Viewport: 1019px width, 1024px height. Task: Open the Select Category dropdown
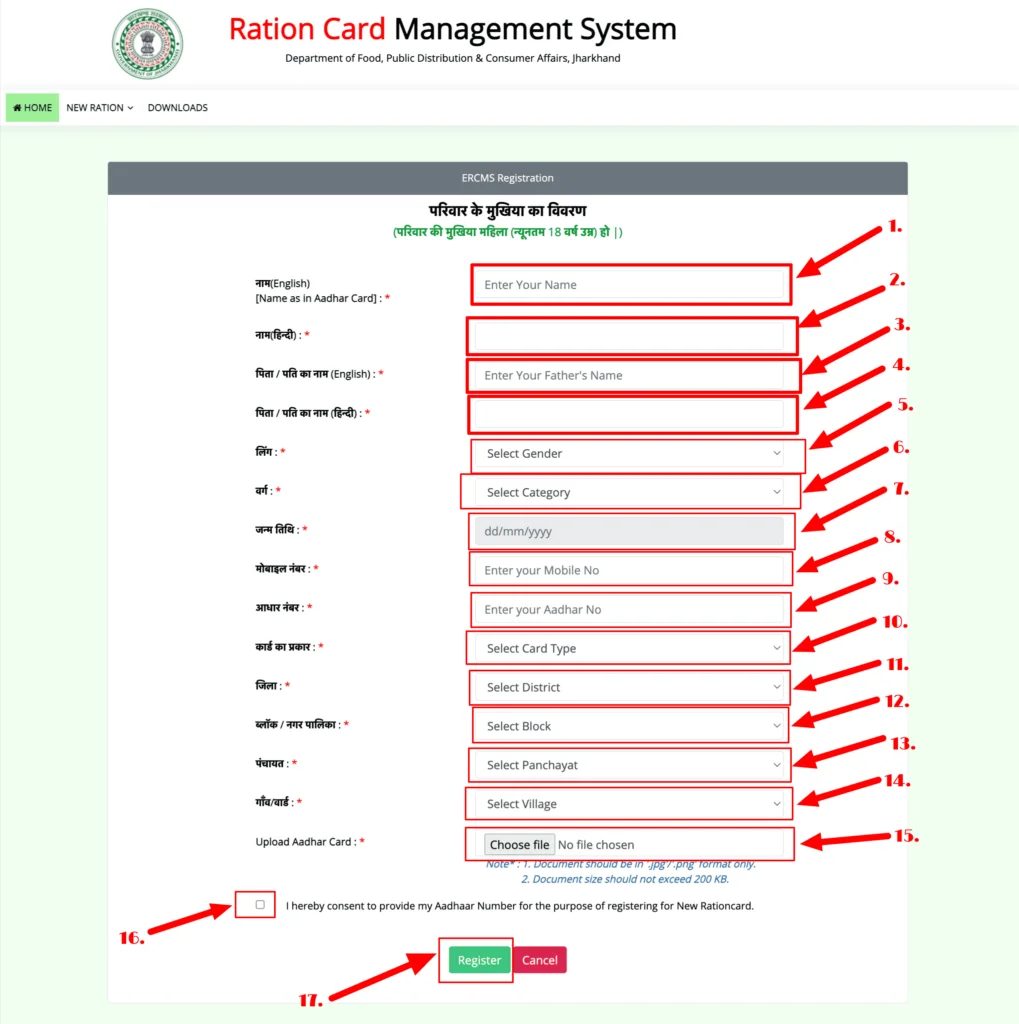[x=632, y=493]
